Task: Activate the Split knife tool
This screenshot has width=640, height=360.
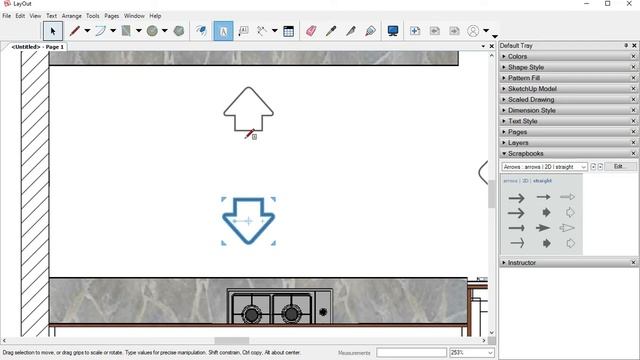Action: coord(351,31)
